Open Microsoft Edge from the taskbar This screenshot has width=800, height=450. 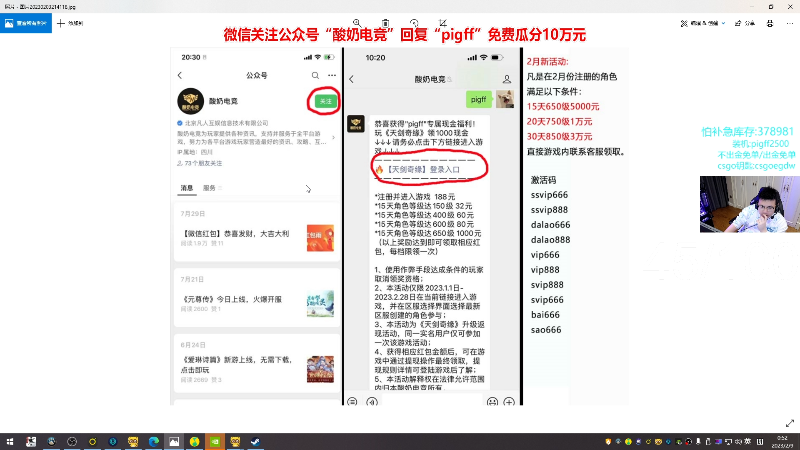pyautogui.click(x=154, y=441)
